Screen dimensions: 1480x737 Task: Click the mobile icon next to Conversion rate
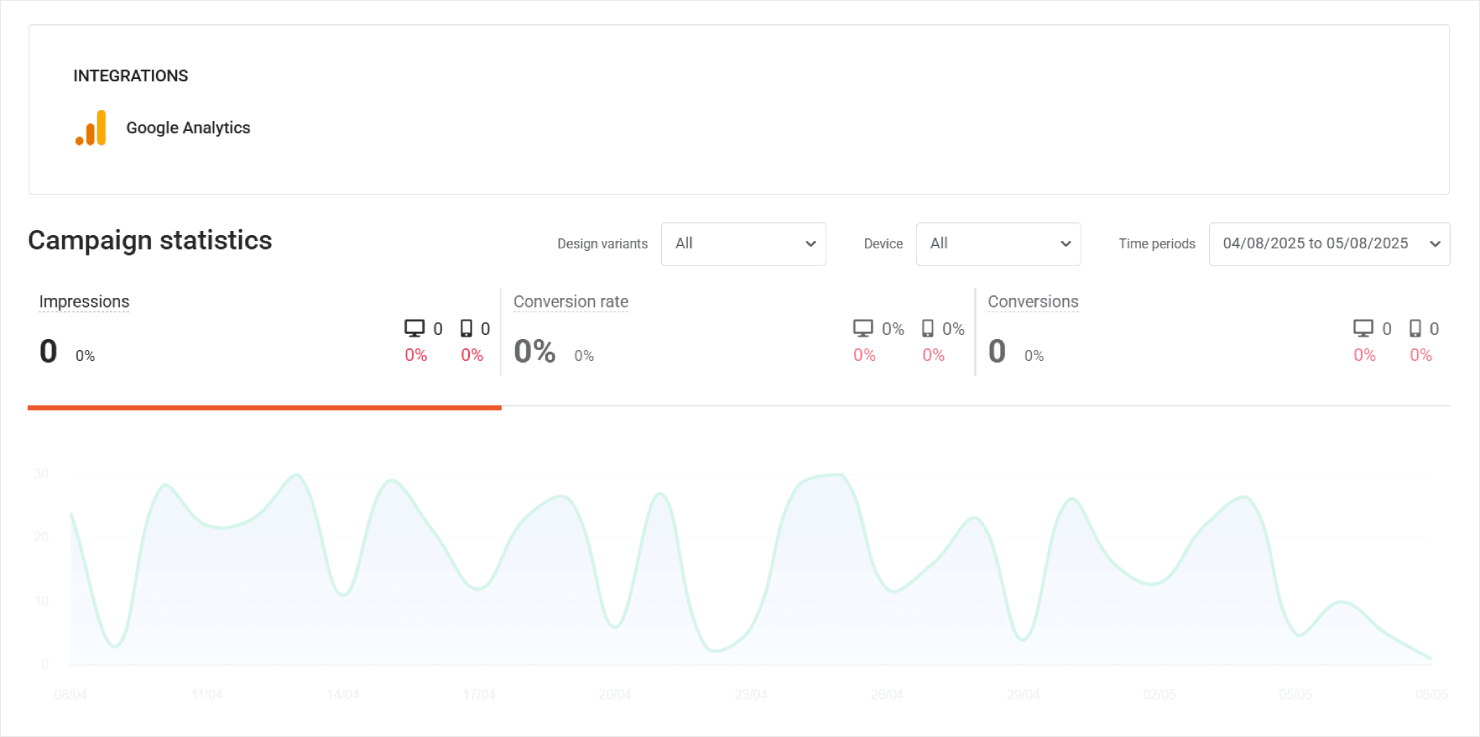pos(925,328)
